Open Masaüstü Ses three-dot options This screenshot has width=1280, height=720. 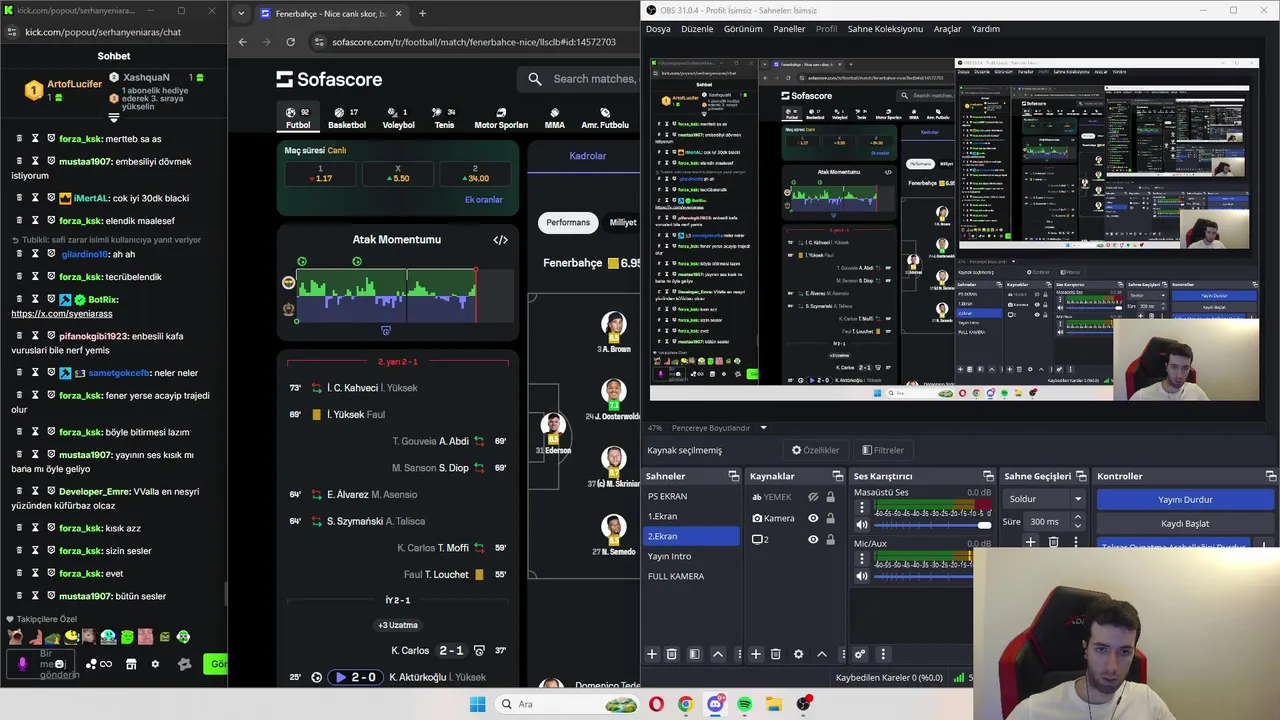[862, 507]
